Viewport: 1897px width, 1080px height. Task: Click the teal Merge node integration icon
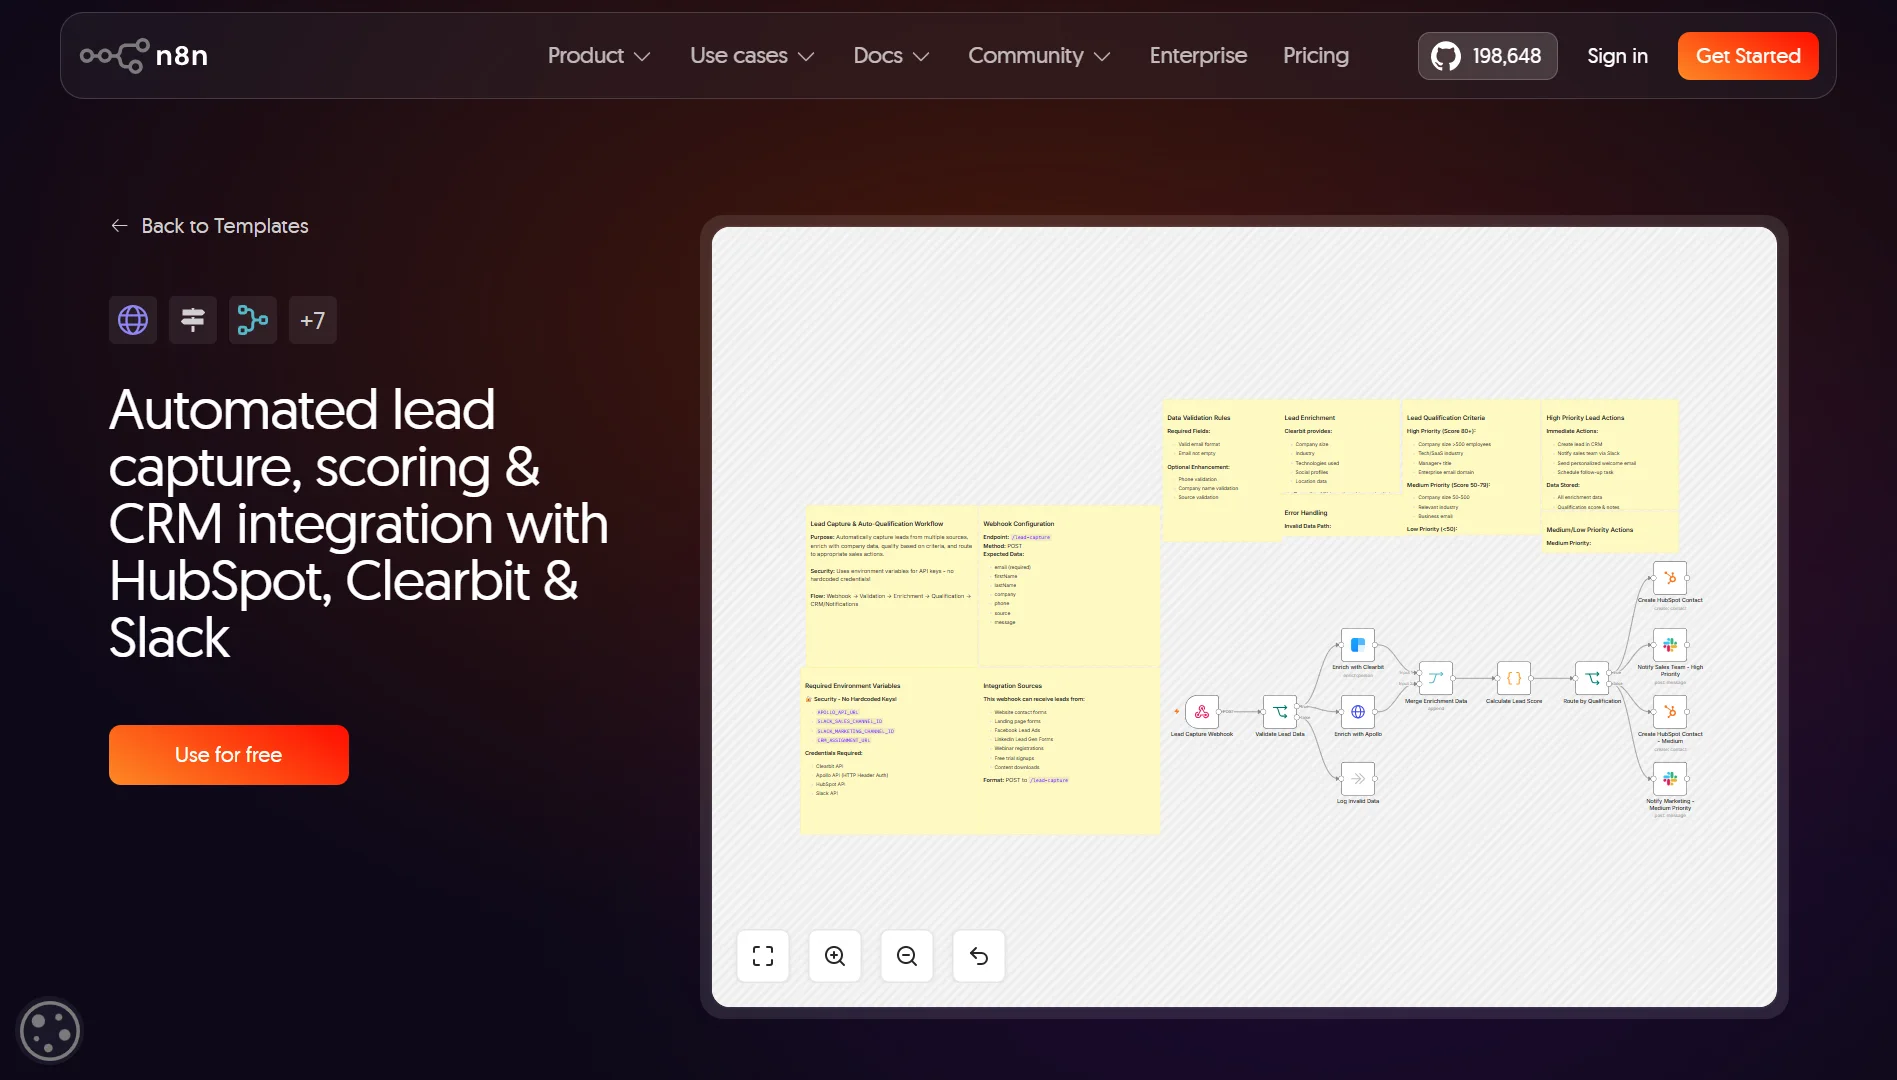point(253,320)
